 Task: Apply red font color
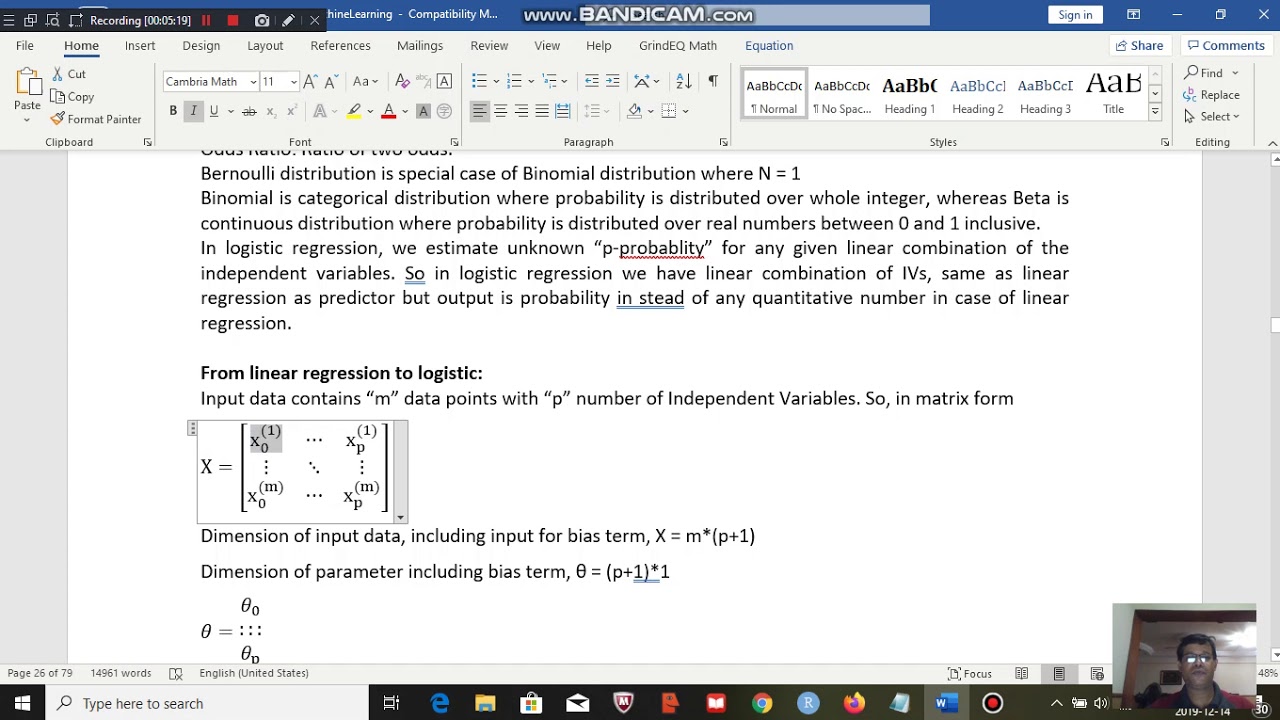point(388,111)
